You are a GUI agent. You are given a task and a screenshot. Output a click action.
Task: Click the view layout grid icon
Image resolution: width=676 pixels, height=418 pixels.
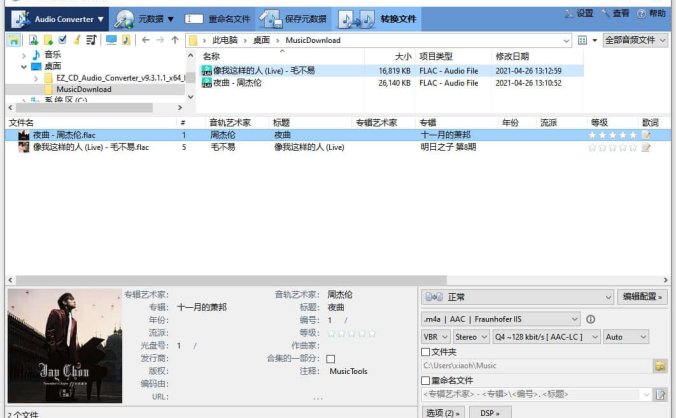tap(582, 40)
